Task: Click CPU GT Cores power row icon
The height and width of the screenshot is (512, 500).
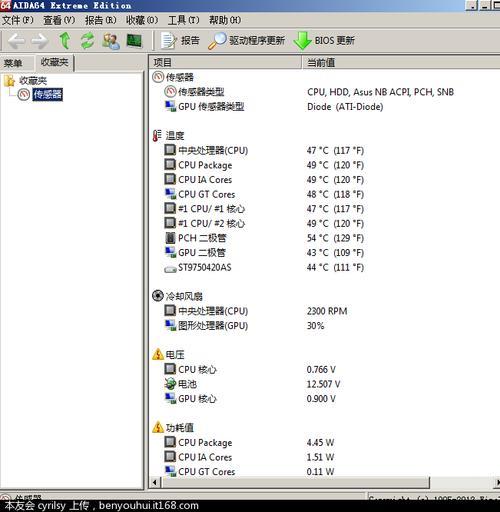Action: (170, 471)
